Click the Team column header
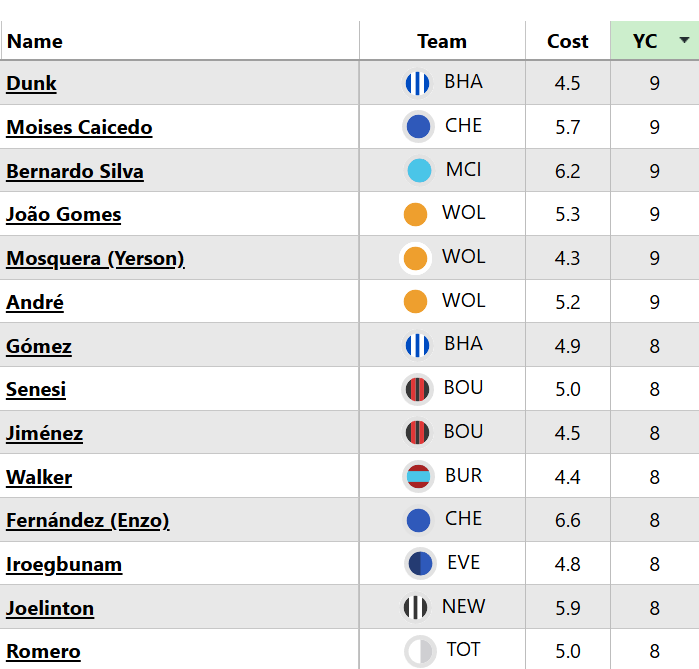The image size is (699, 669). point(442,42)
